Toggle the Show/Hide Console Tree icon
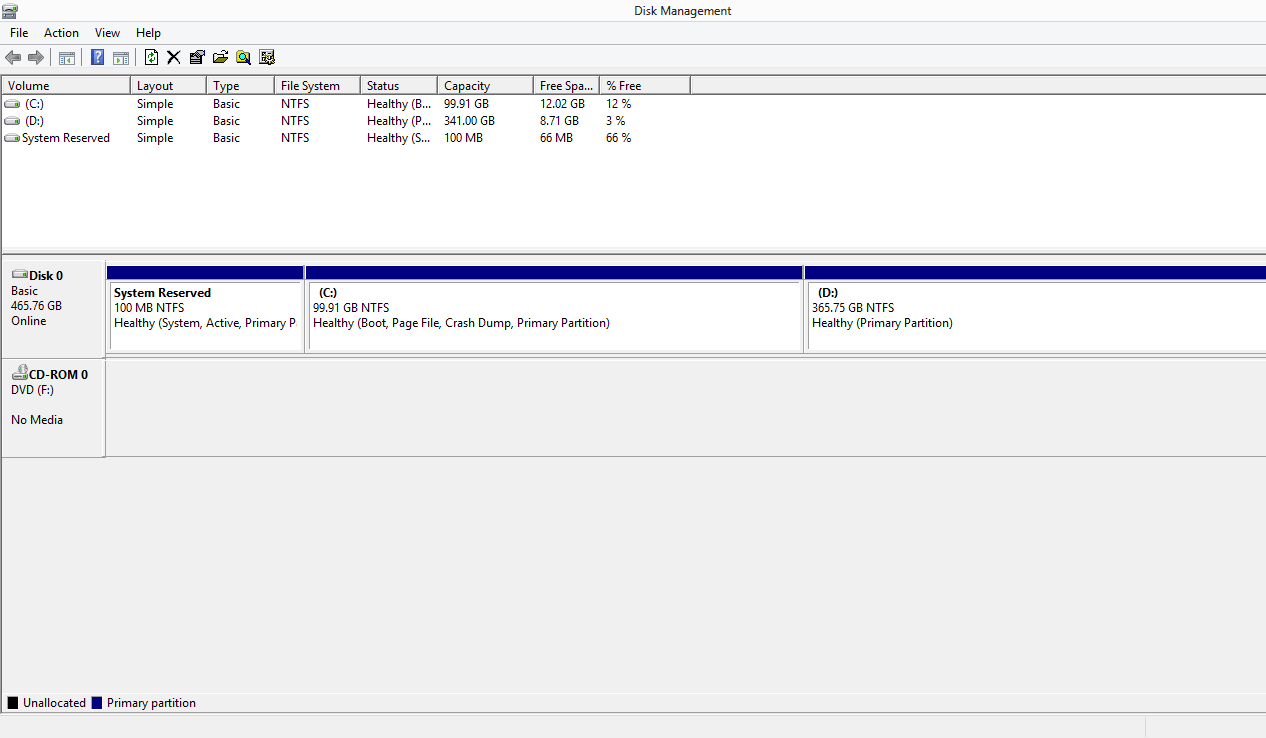The width and height of the screenshot is (1266, 738). pyautogui.click(x=67, y=57)
